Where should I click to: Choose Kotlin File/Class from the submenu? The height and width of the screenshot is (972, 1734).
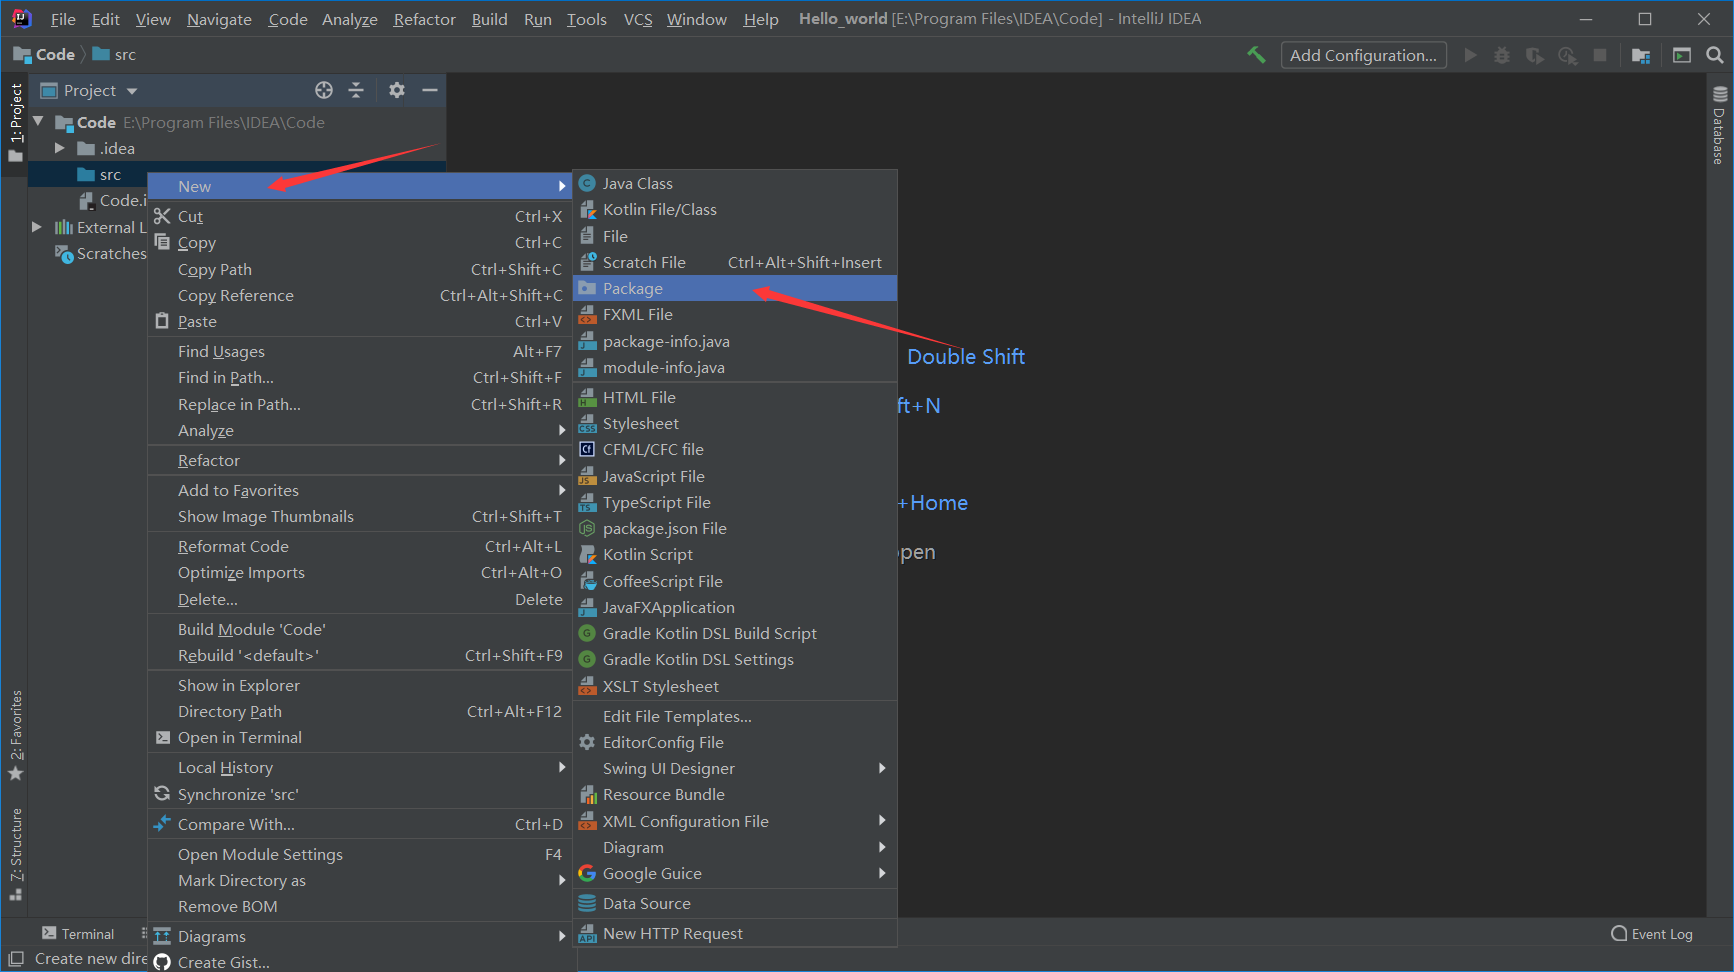[x=659, y=209]
